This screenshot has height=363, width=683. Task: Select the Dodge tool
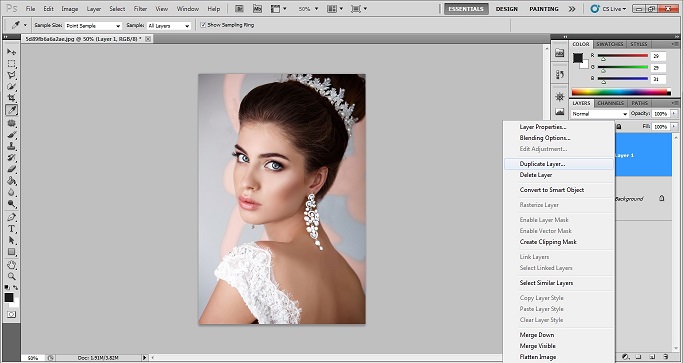11,203
